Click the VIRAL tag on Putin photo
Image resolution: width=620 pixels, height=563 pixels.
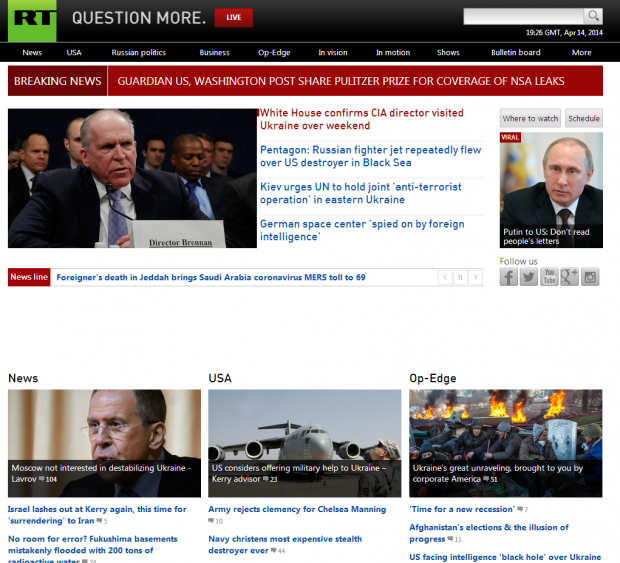click(510, 137)
